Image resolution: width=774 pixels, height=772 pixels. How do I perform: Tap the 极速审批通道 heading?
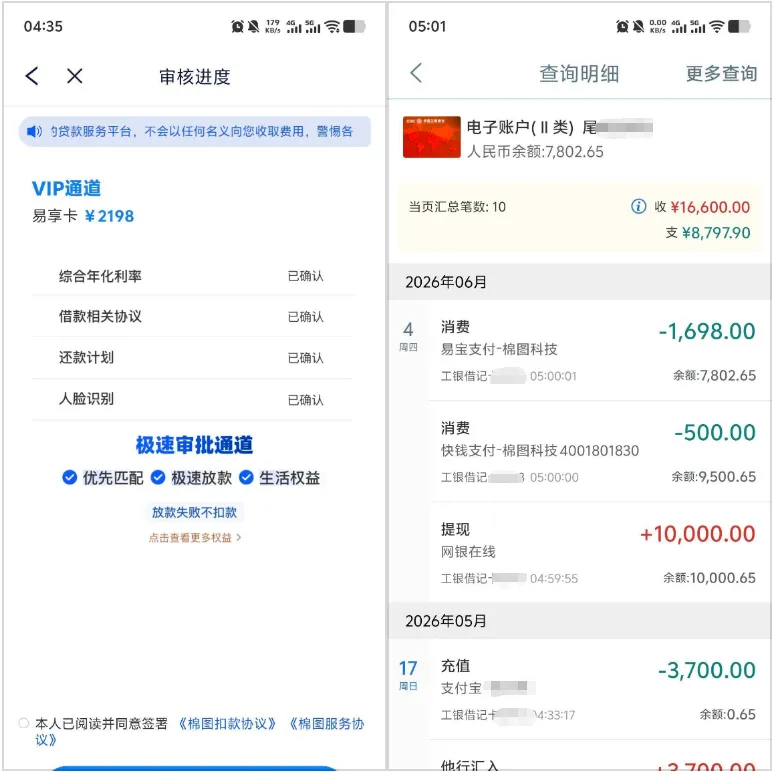pos(194,445)
